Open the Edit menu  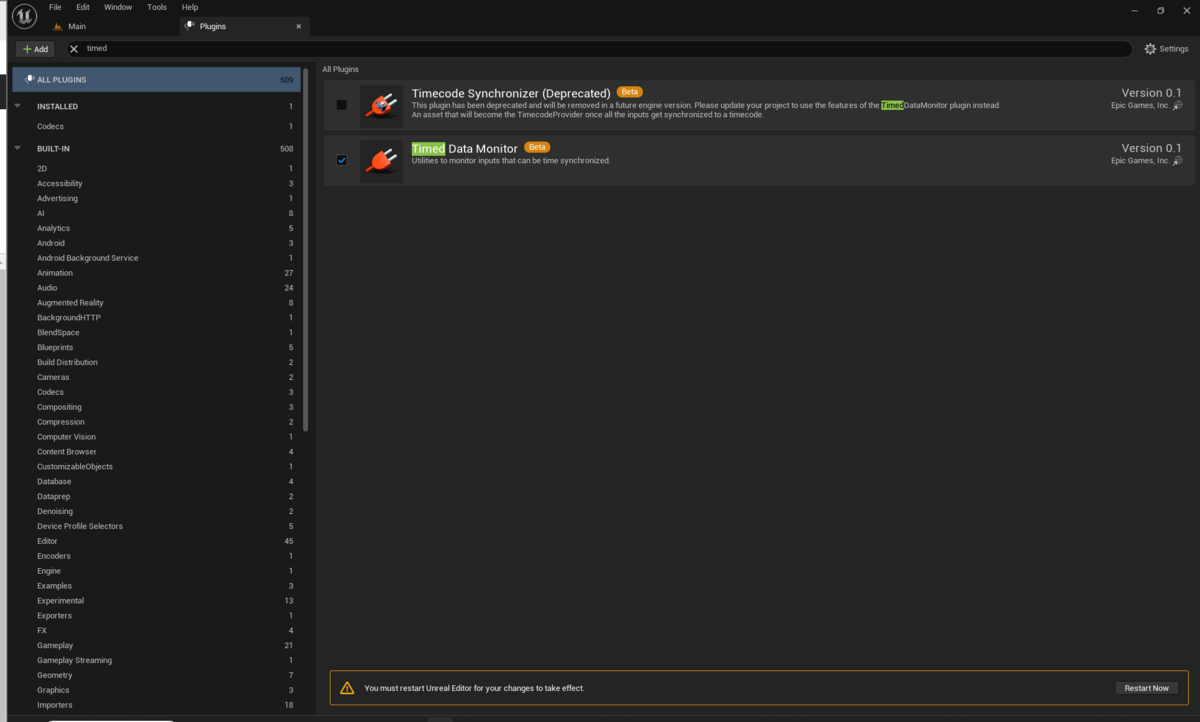pyautogui.click(x=83, y=7)
